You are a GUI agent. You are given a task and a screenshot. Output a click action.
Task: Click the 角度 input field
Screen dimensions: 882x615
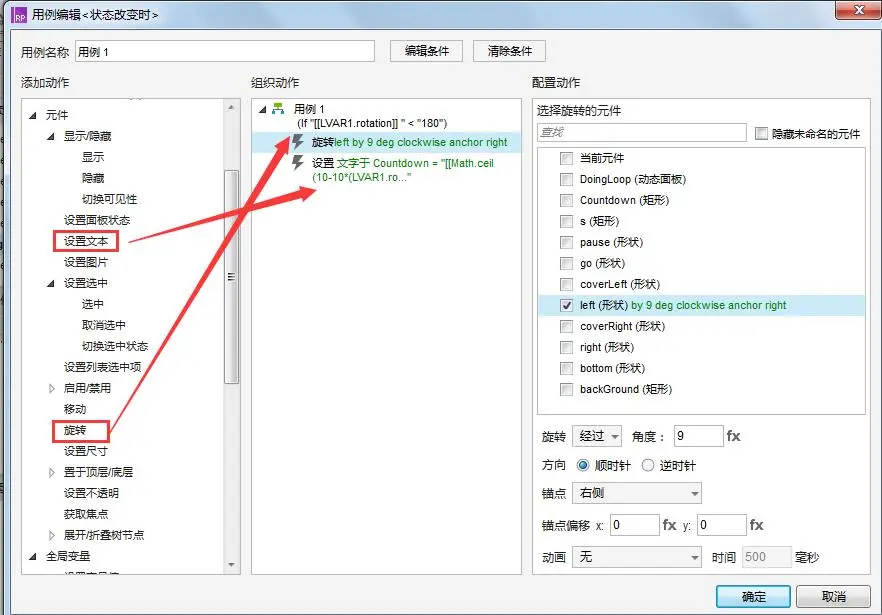pos(699,436)
